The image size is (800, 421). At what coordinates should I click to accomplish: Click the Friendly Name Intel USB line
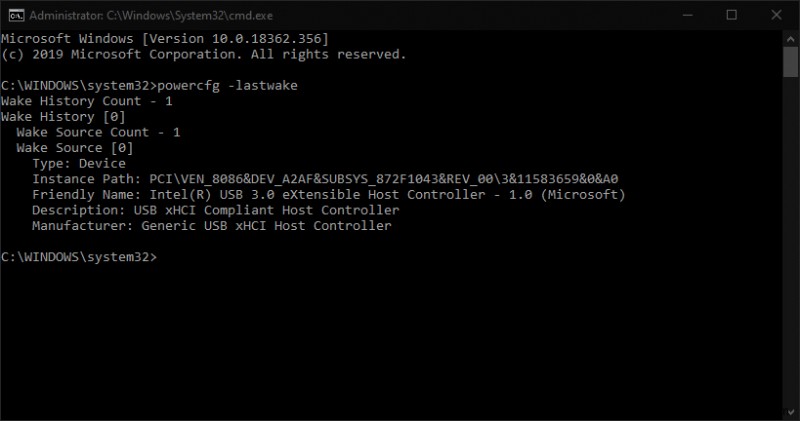click(x=328, y=194)
